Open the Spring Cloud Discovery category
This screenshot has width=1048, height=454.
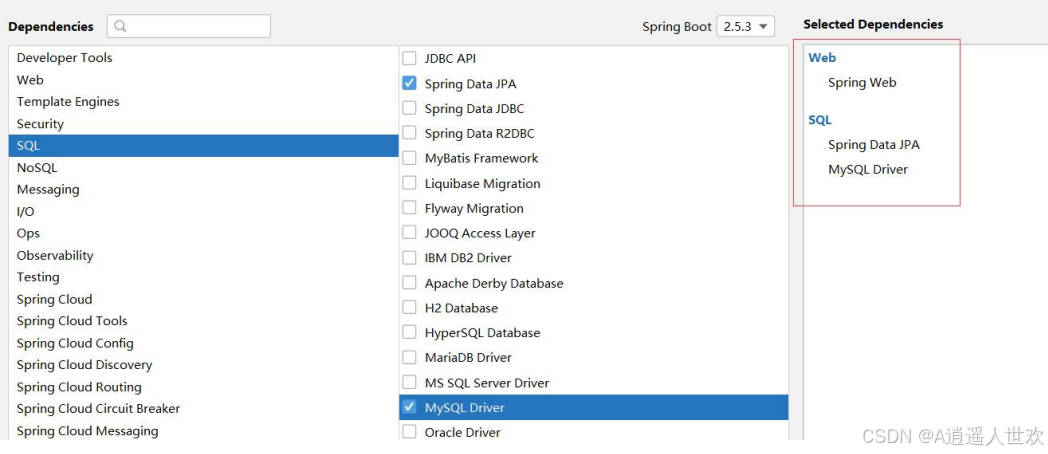coord(203,365)
